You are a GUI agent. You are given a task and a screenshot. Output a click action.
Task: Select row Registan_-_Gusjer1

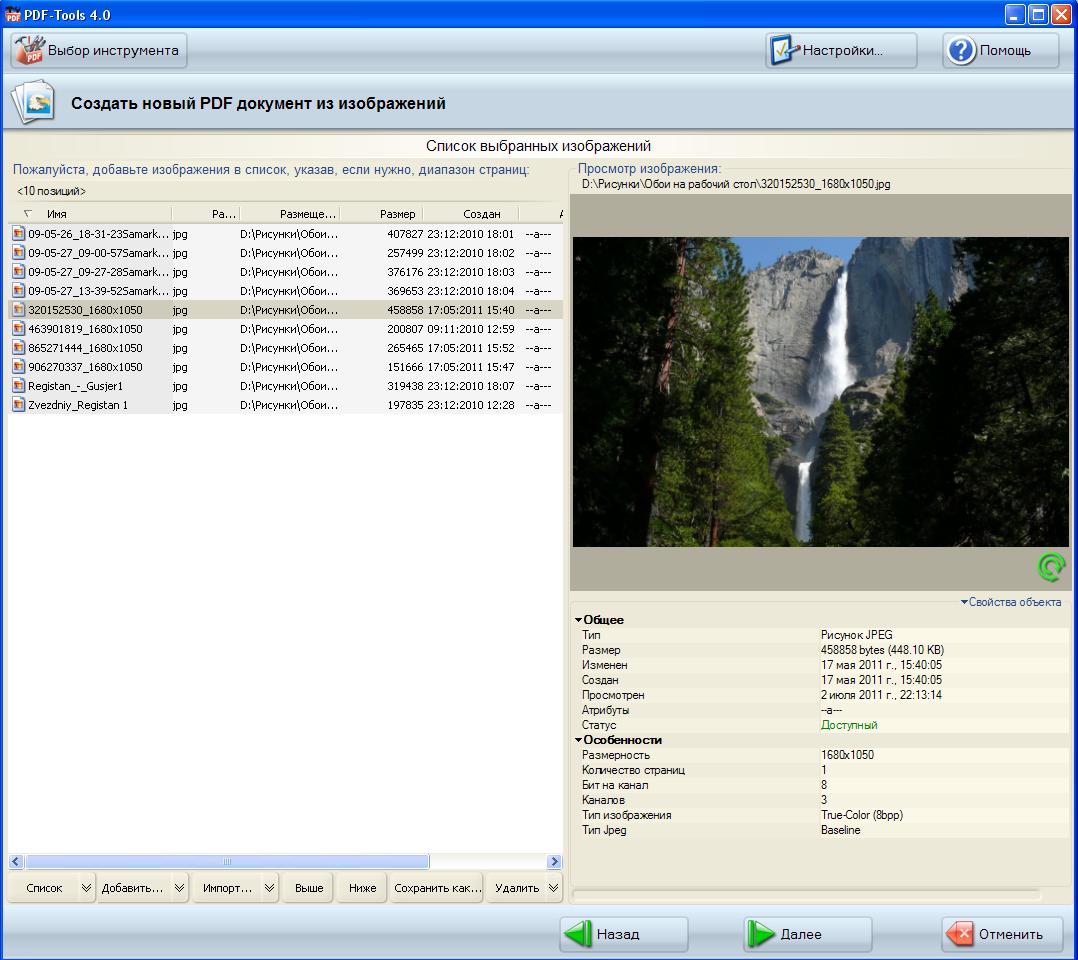tap(285, 386)
